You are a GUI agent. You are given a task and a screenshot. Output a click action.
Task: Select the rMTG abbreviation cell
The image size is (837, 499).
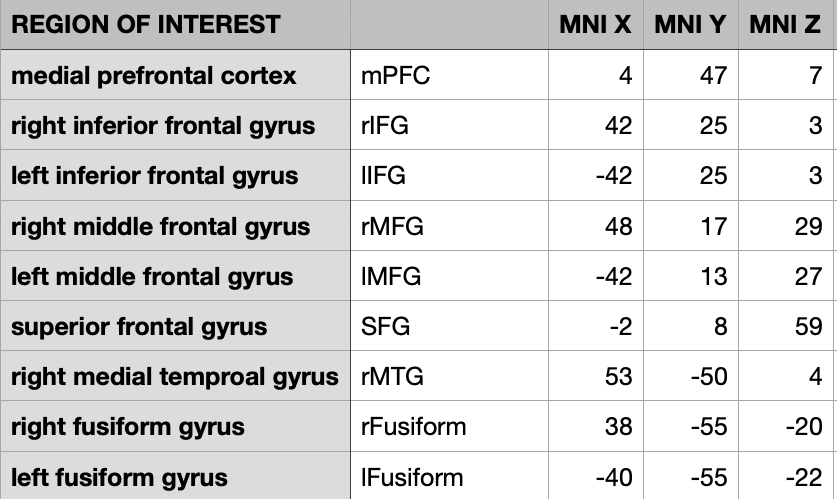[393, 377]
